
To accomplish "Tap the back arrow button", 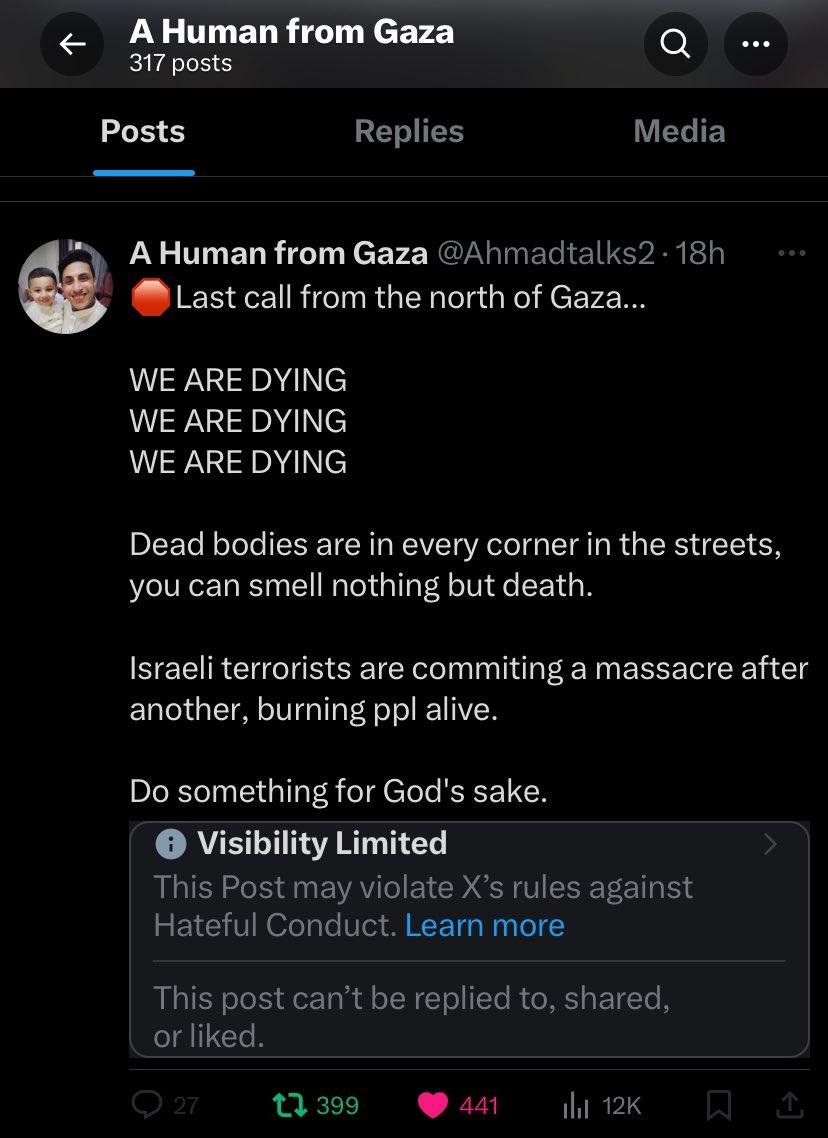I will click(x=71, y=43).
